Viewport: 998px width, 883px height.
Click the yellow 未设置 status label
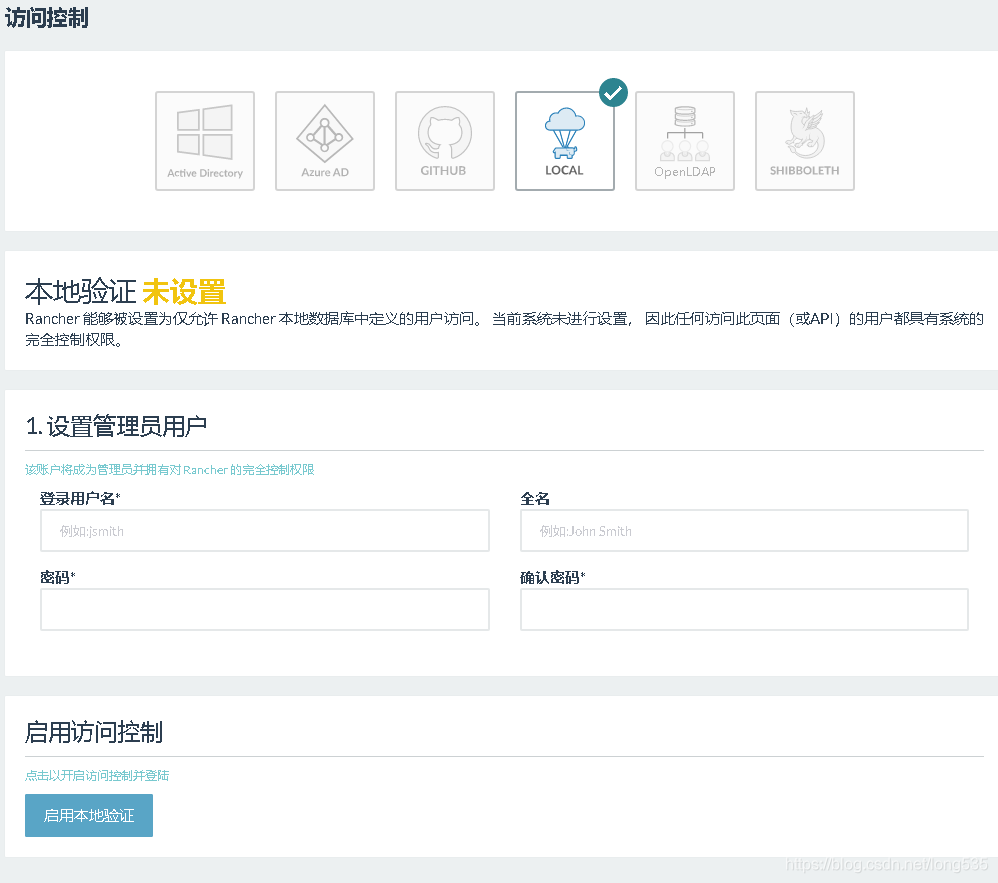click(x=184, y=292)
